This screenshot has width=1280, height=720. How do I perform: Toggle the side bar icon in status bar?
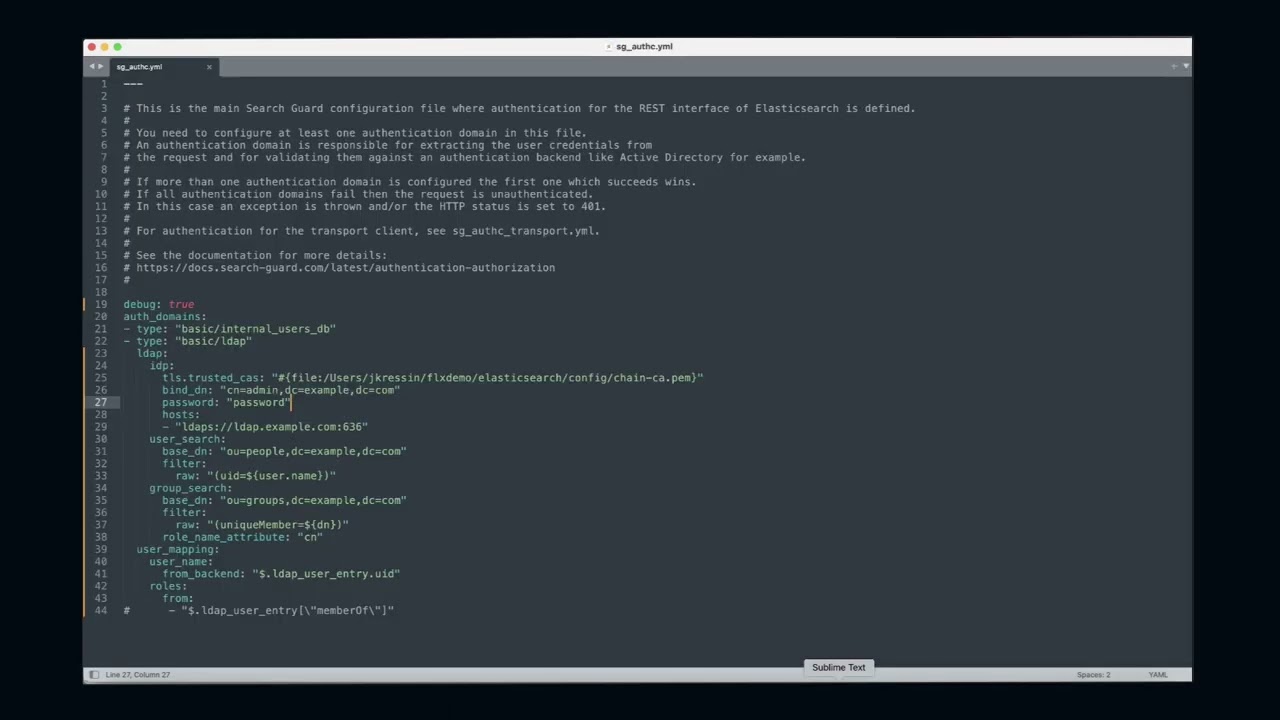pyautogui.click(x=93, y=675)
